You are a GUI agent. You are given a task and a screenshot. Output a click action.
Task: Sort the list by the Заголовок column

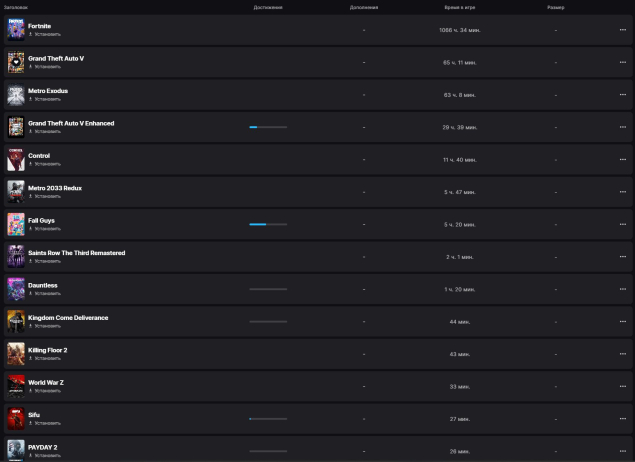(x=15, y=7)
